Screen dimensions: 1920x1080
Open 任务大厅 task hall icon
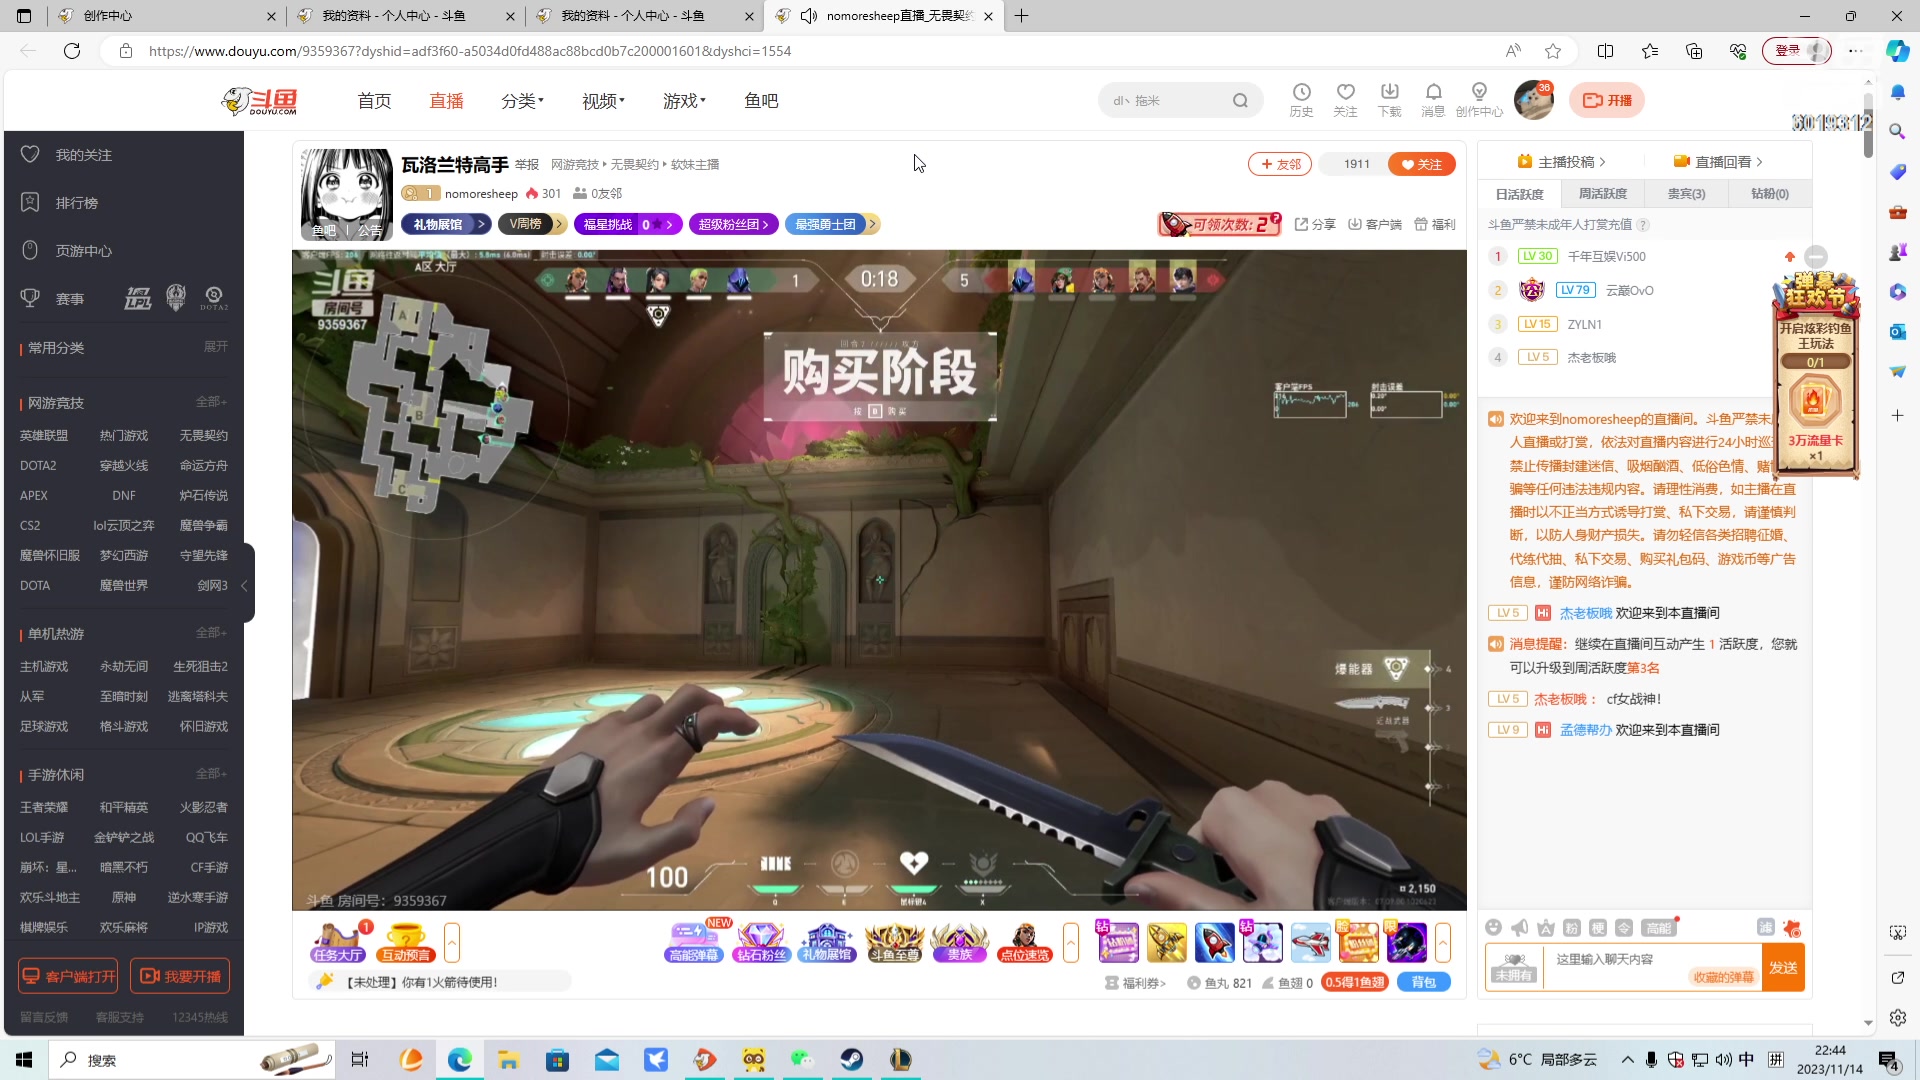pos(338,942)
